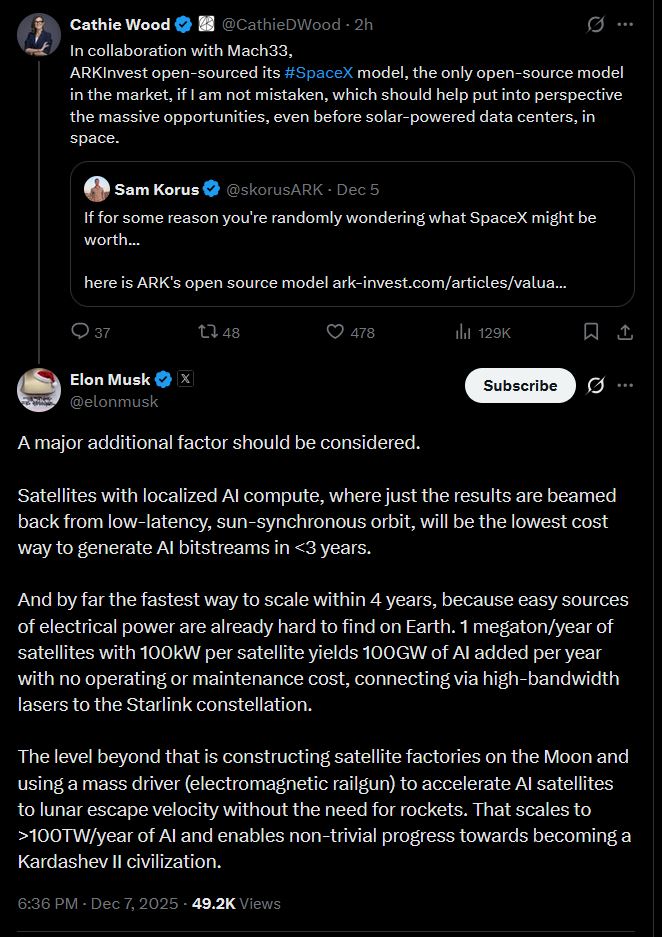The image size is (662, 937).
Task: Open Cathie Wood's profile picture
Action: point(39,35)
